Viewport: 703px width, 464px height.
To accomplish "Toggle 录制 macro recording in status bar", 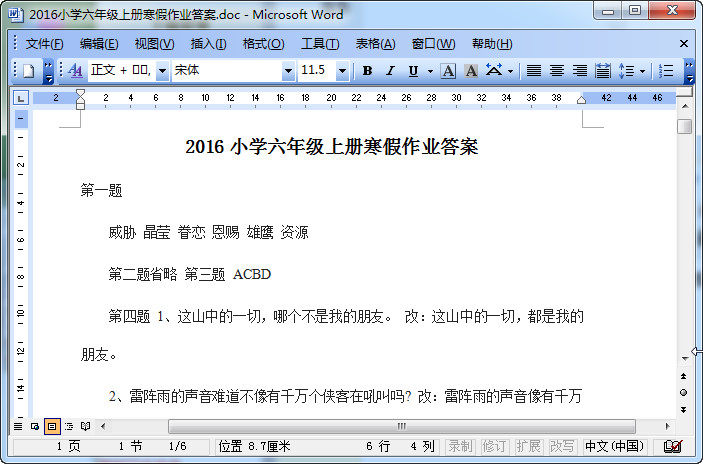I will click(460, 447).
